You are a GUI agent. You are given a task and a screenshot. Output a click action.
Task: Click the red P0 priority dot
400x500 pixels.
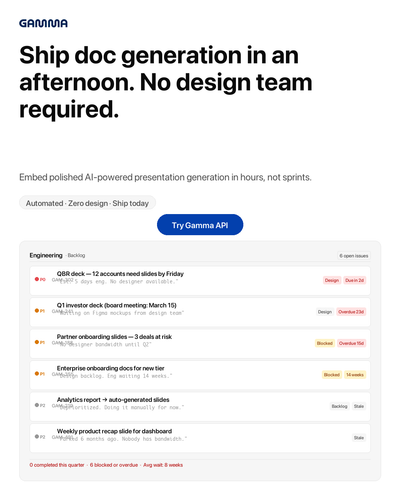click(37, 279)
